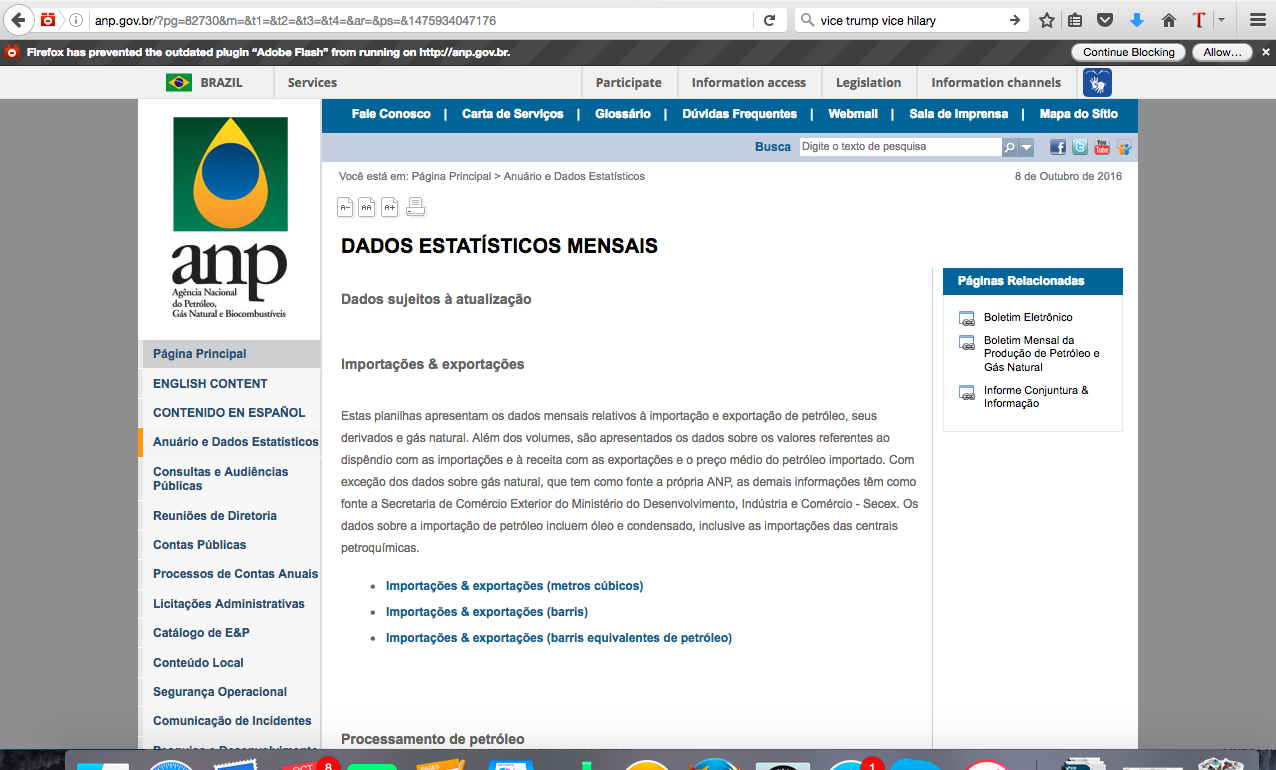The image size is (1276, 770).
Task: Open Boletim Eletrônico related page
Action: [x=1028, y=317]
